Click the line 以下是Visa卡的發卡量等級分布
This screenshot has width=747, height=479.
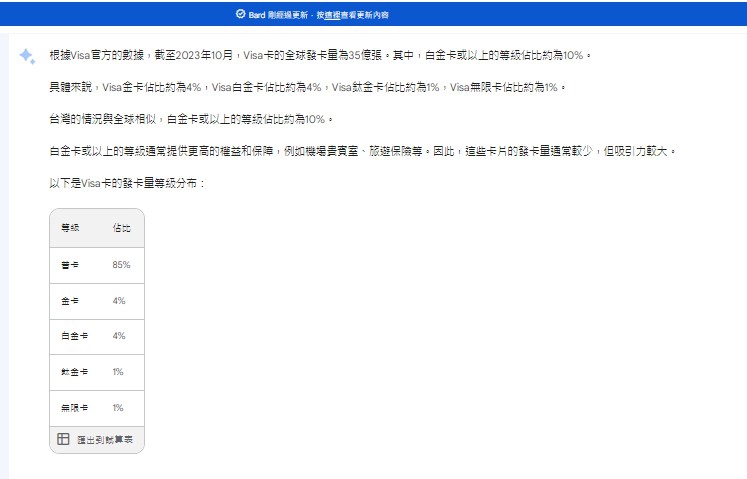click(127, 184)
